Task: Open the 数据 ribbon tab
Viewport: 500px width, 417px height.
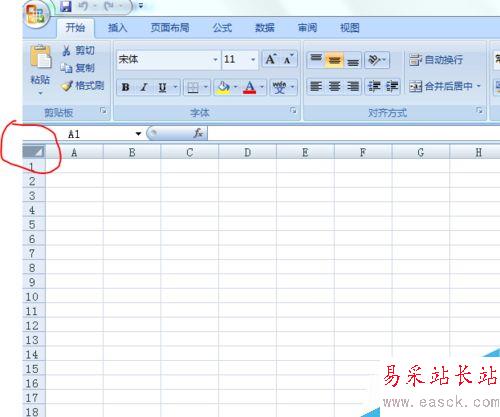Action: (265, 28)
